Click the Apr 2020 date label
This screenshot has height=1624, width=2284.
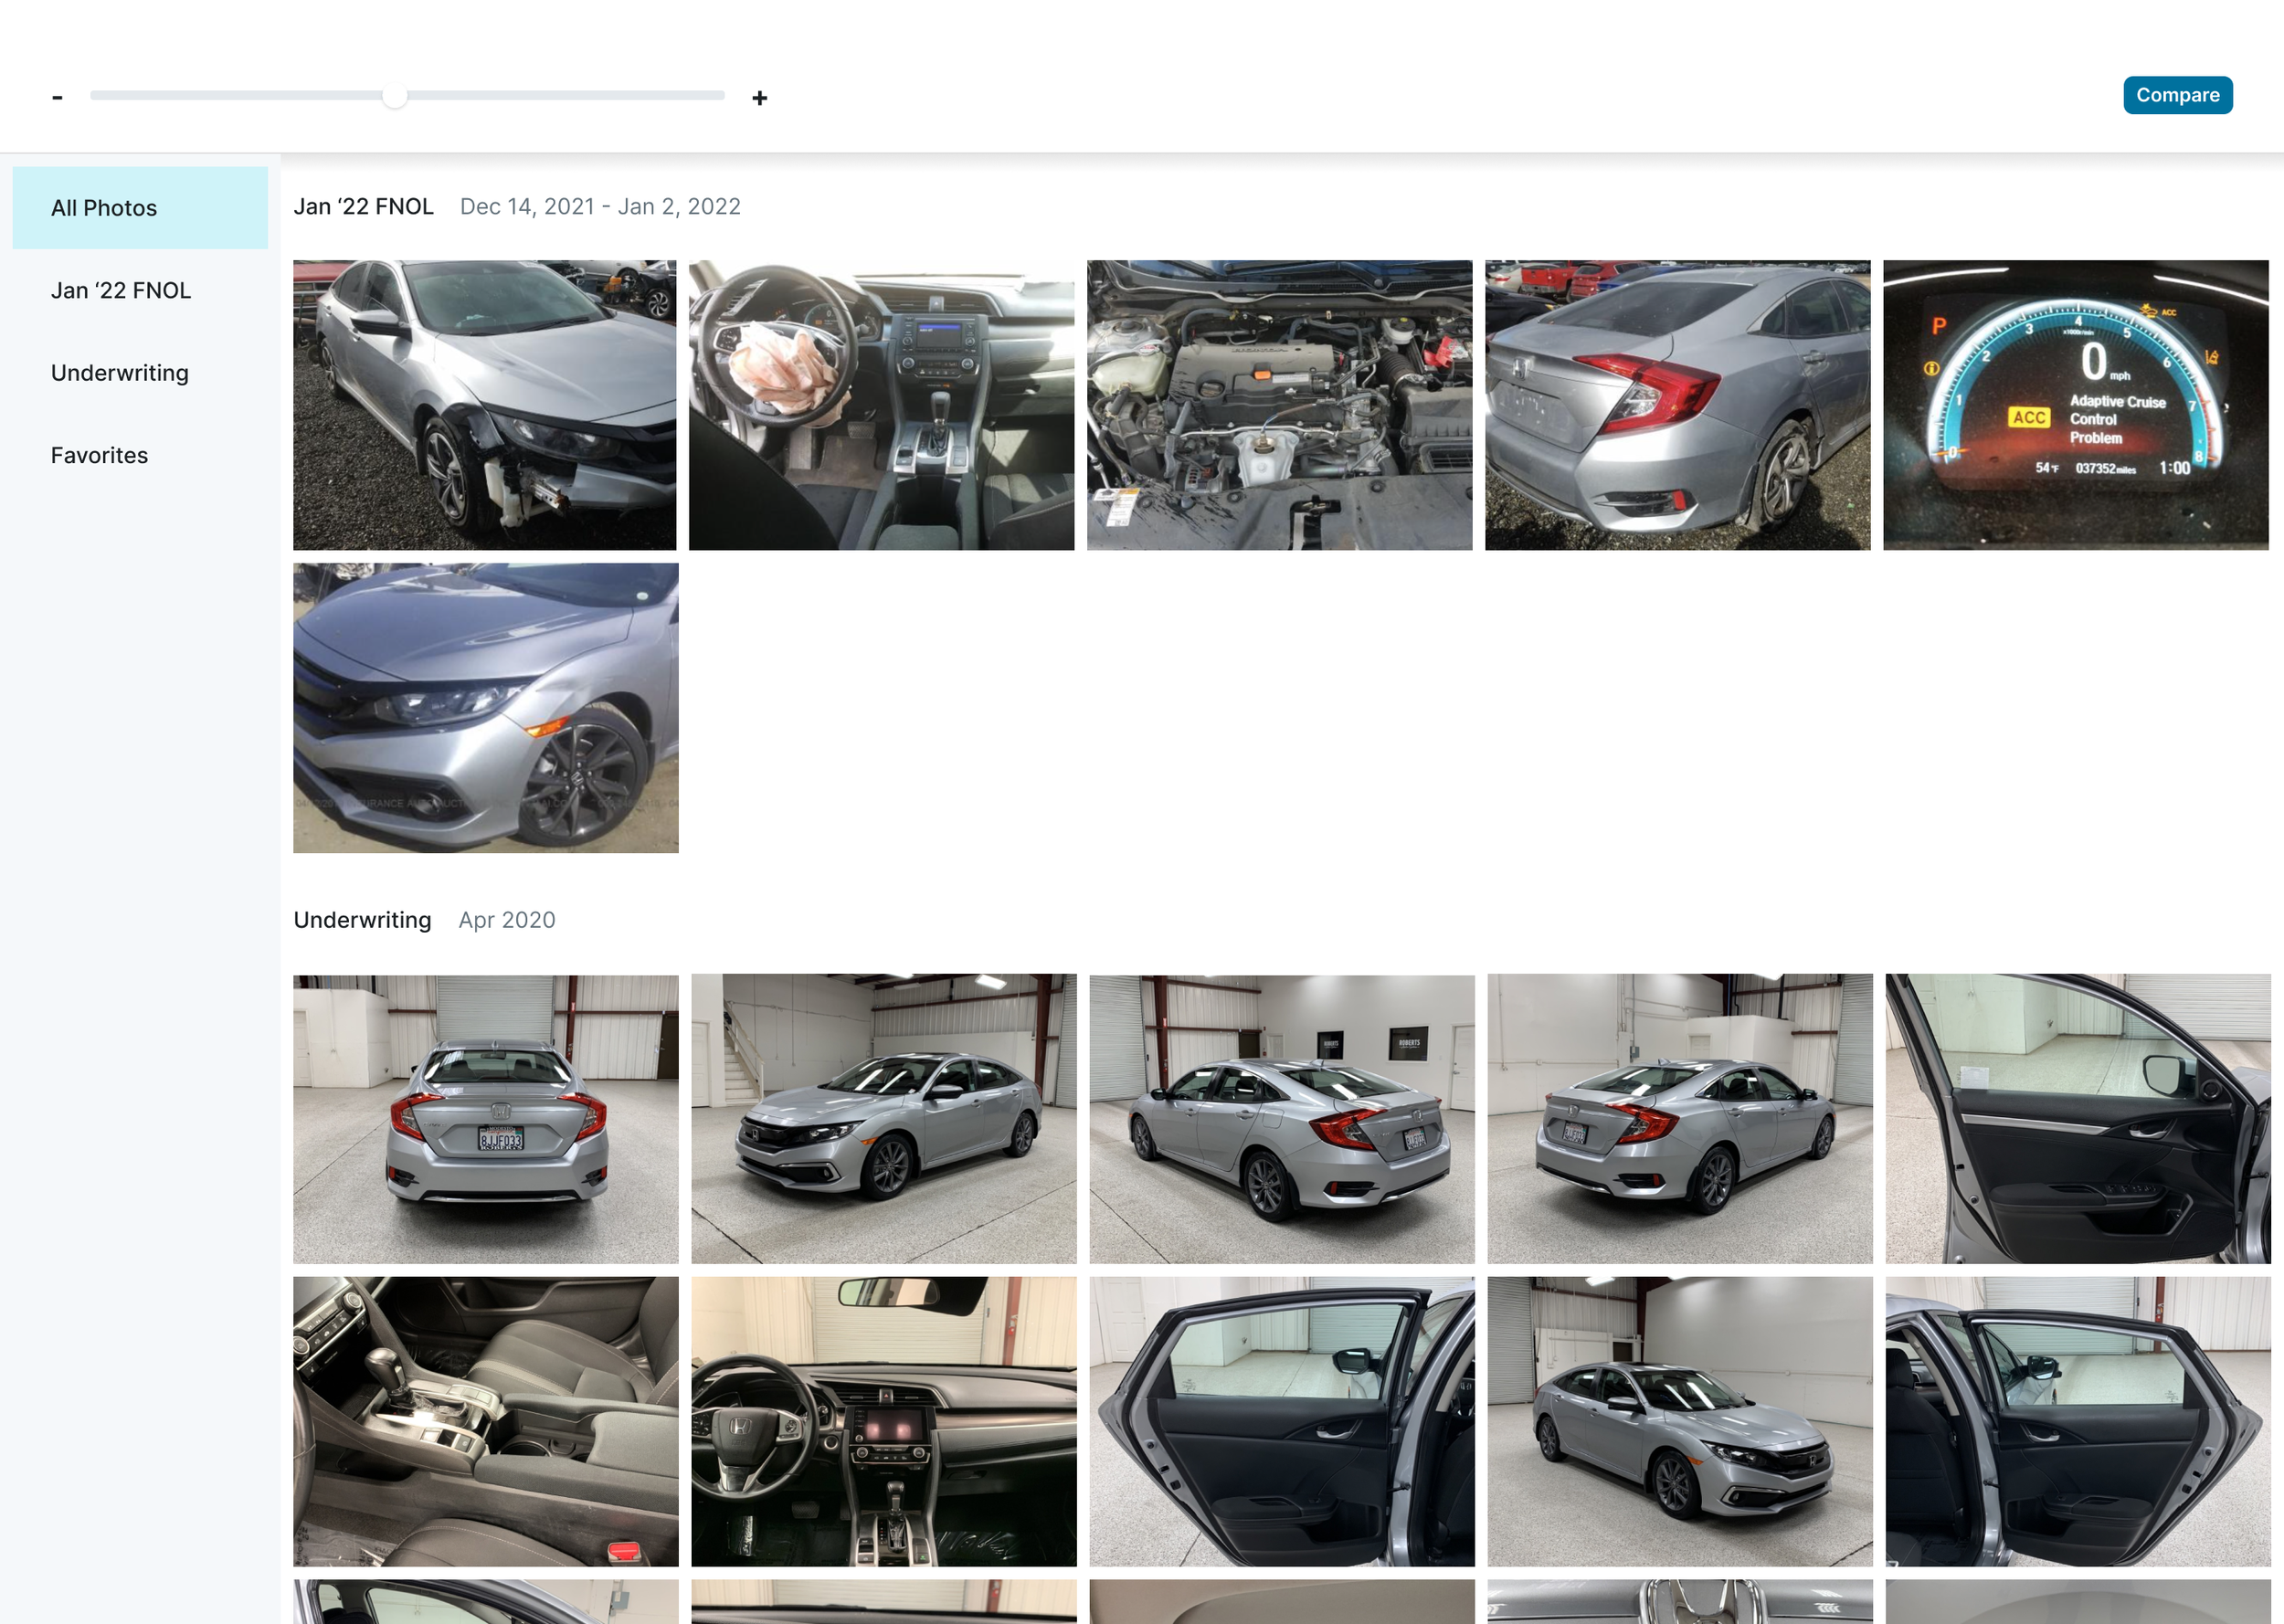pos(507,919)
